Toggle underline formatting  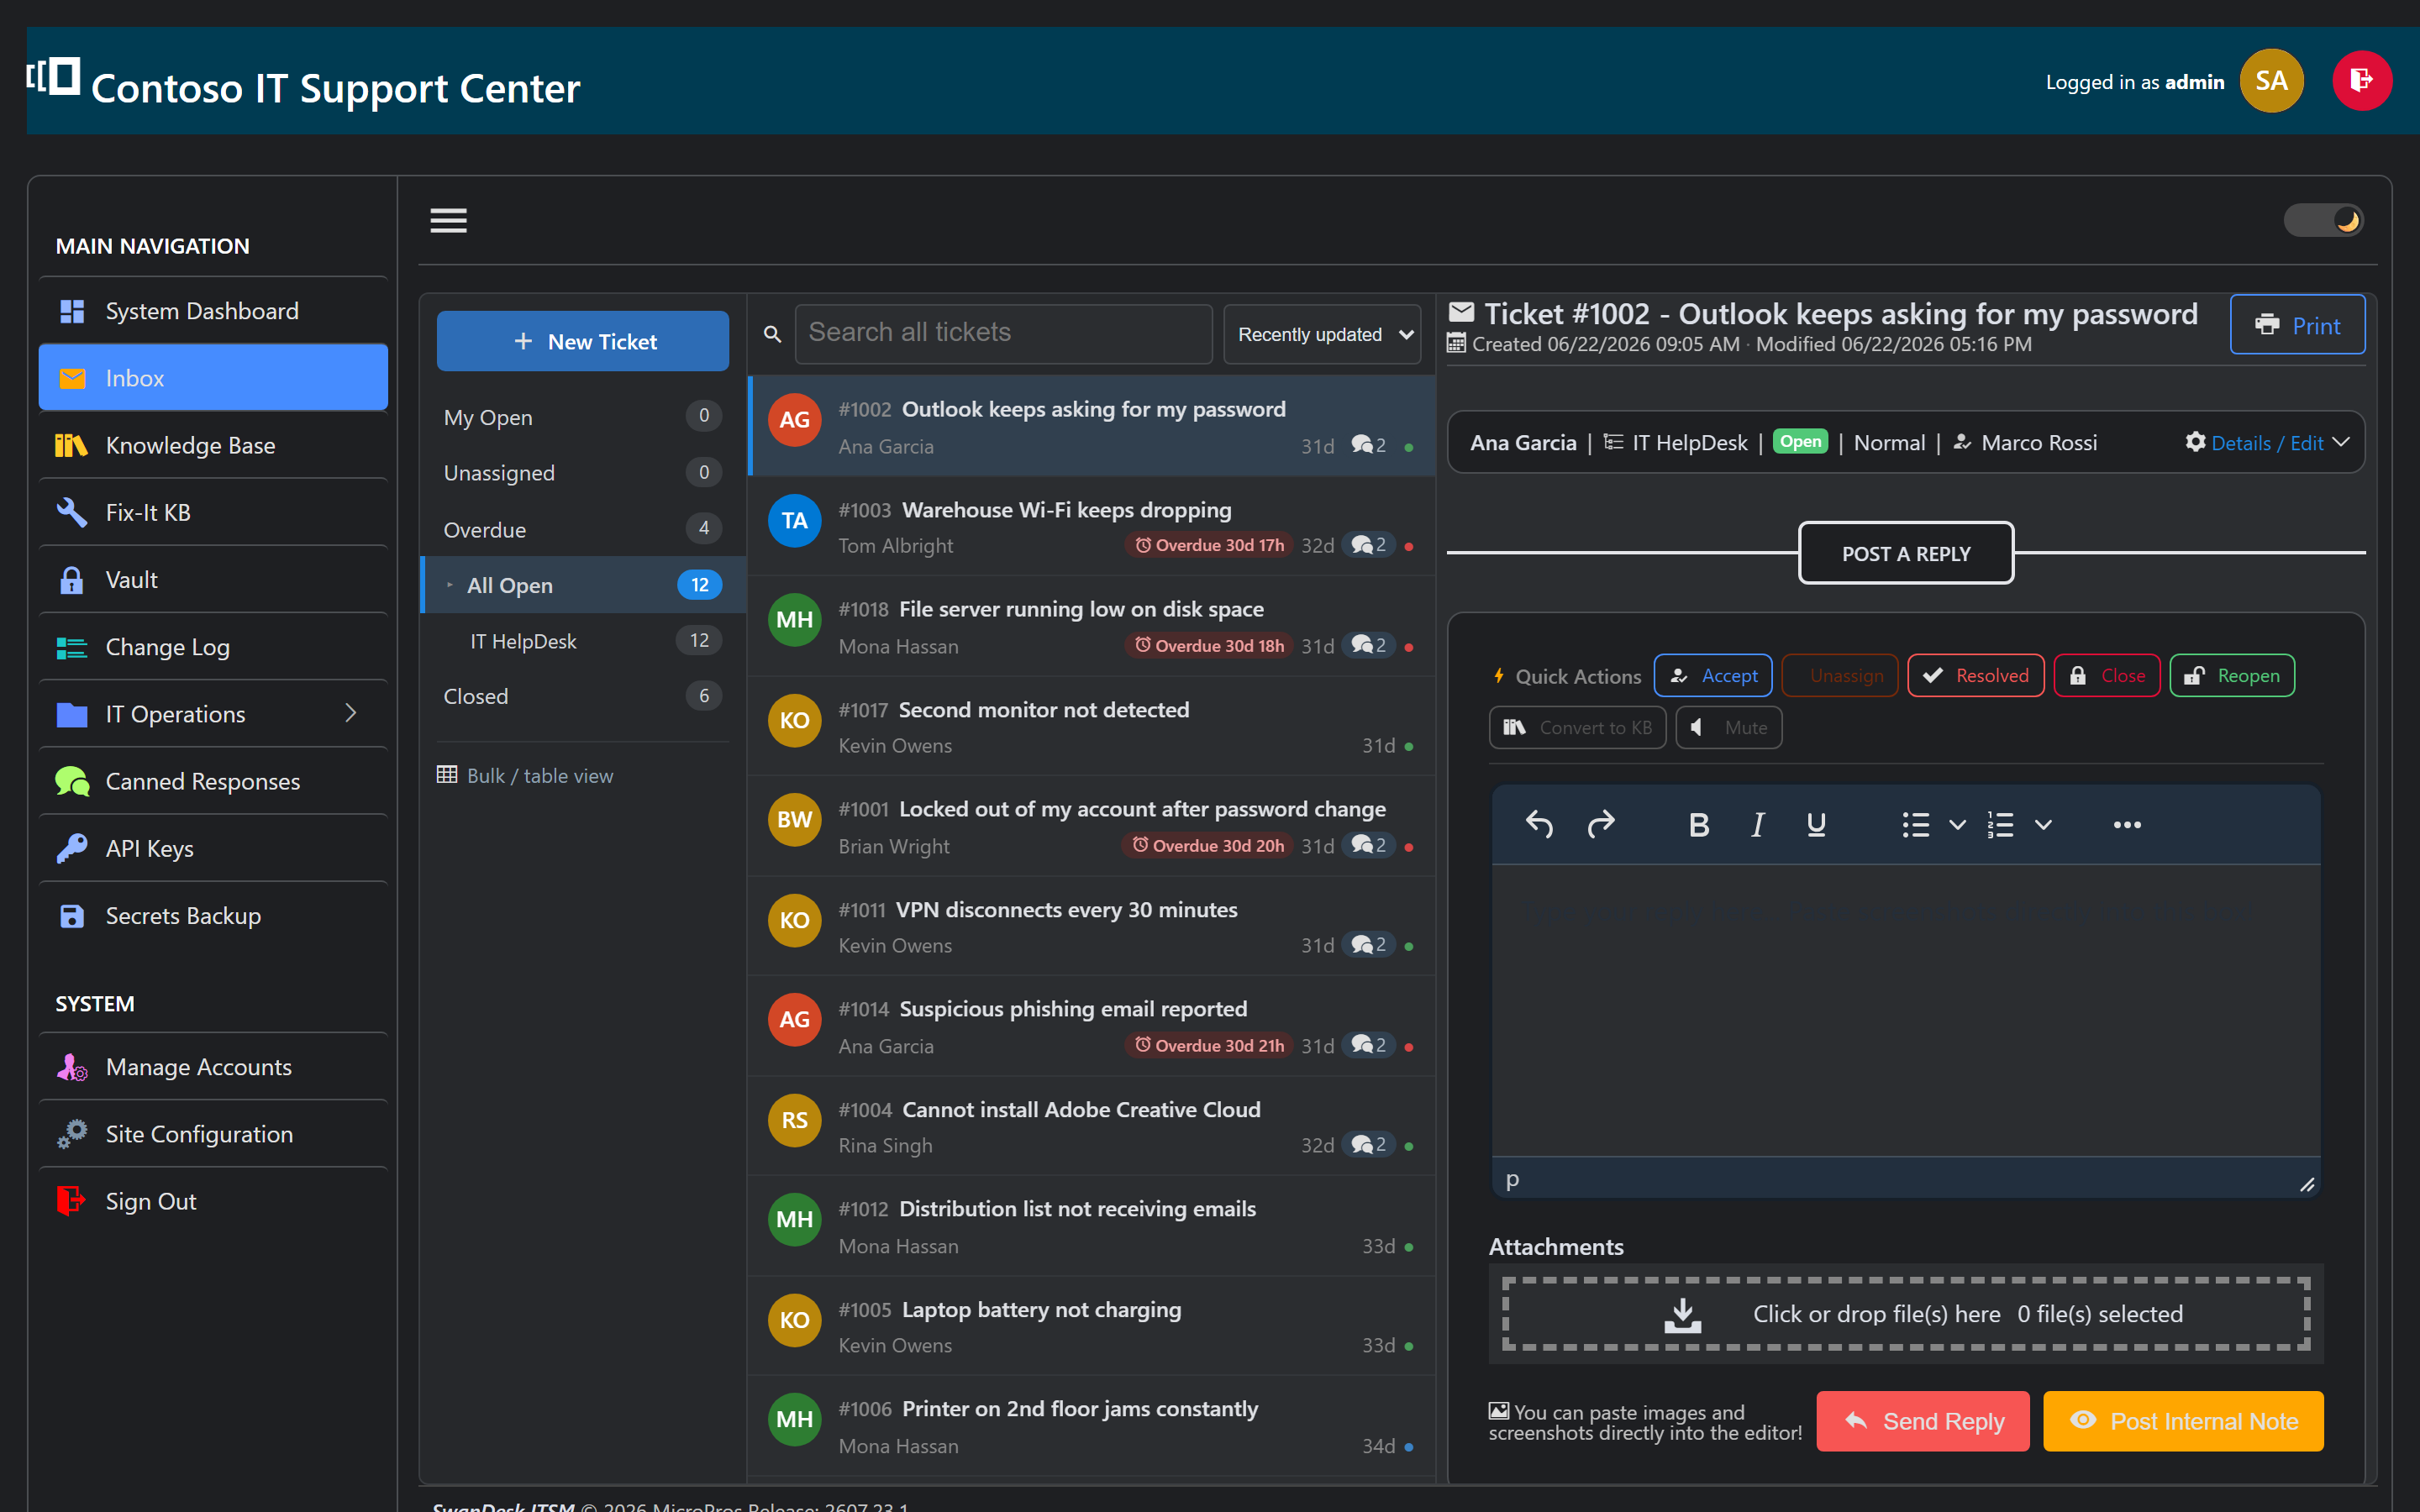coord(1816,825)
